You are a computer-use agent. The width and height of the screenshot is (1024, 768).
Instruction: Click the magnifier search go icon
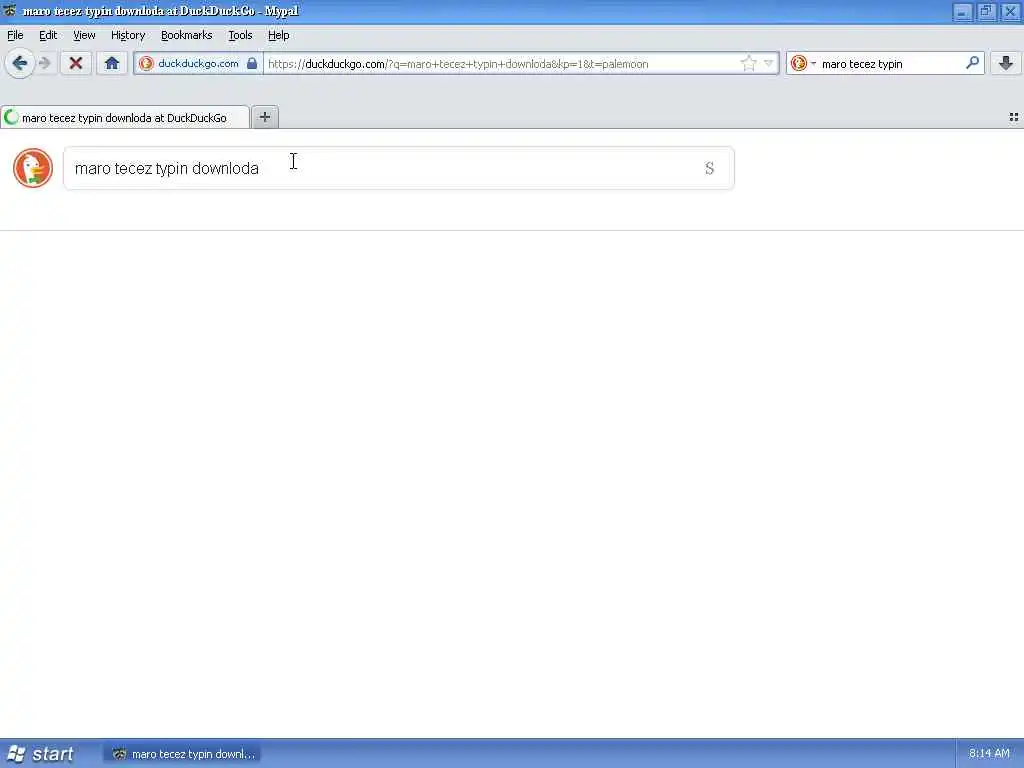click(972, 63)
